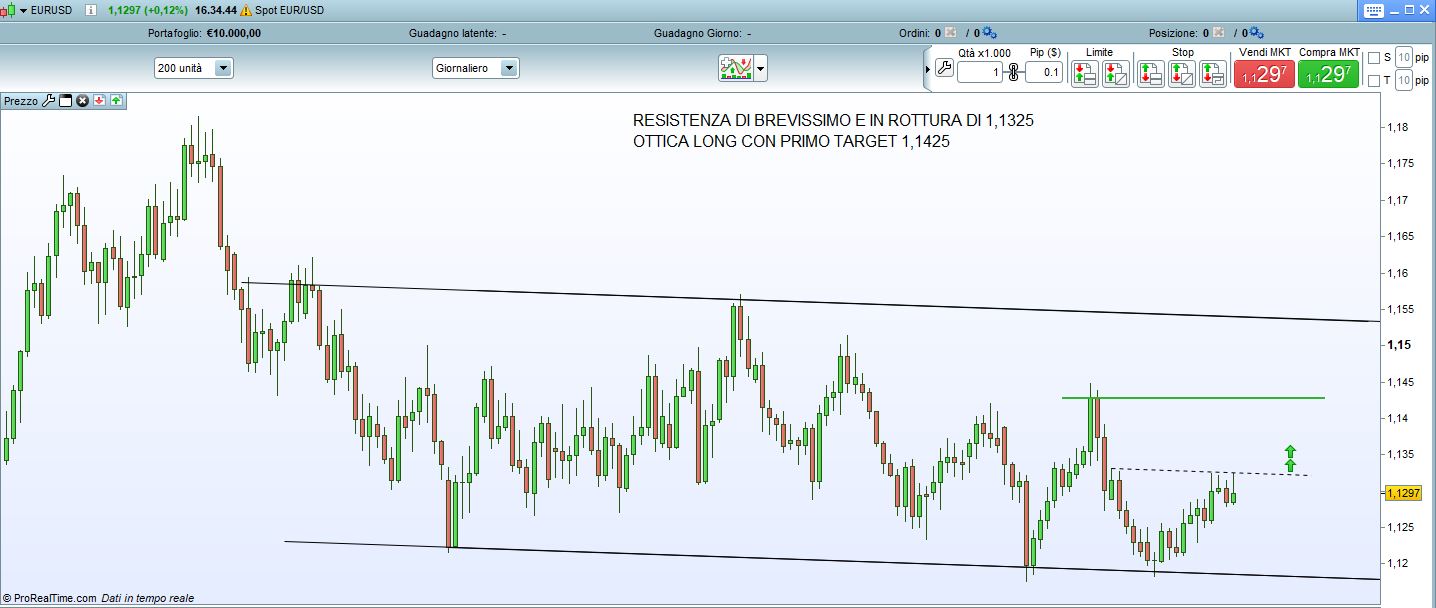The height and width of the screenshot is (608, 1436).
Task: Click the current price tag 1,1297
Action: 1402,493
